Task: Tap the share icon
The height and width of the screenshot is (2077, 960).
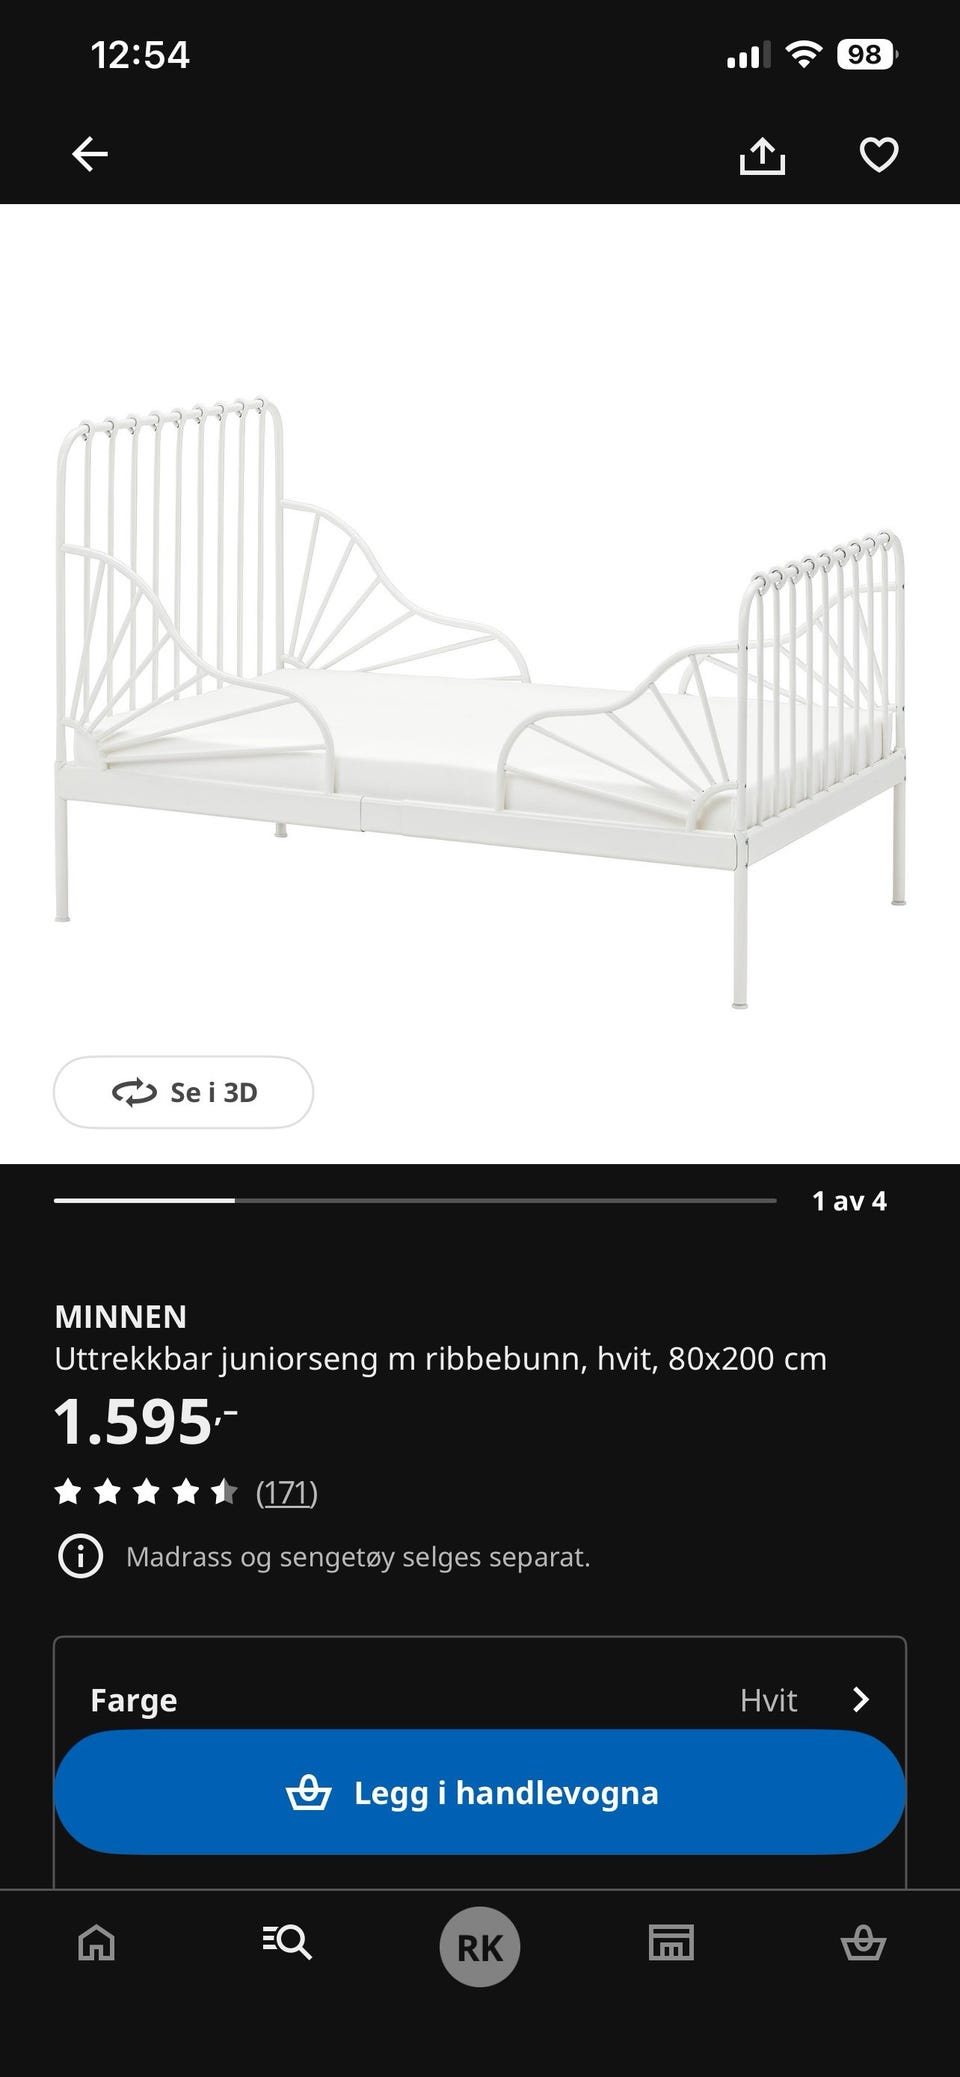Action: pyautogui.click(x=762, y=155)
